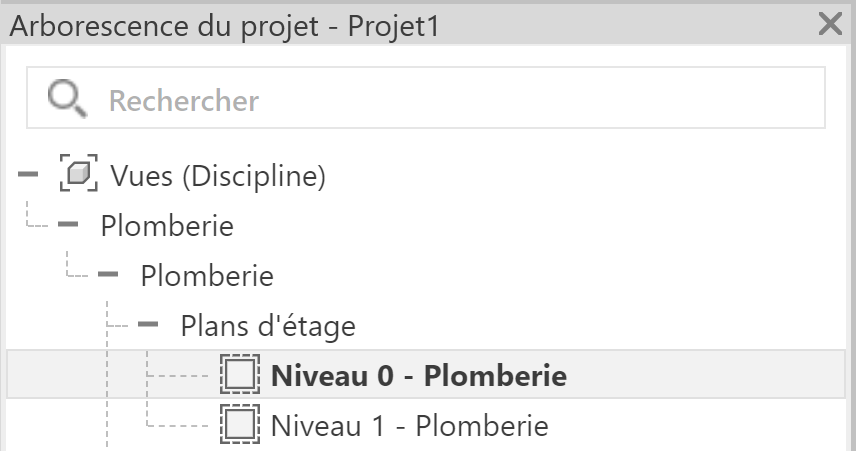Select the Niveau 1 - Plomberie view
This screenshot has width=856, height=451.
click(x=409, y=426)
